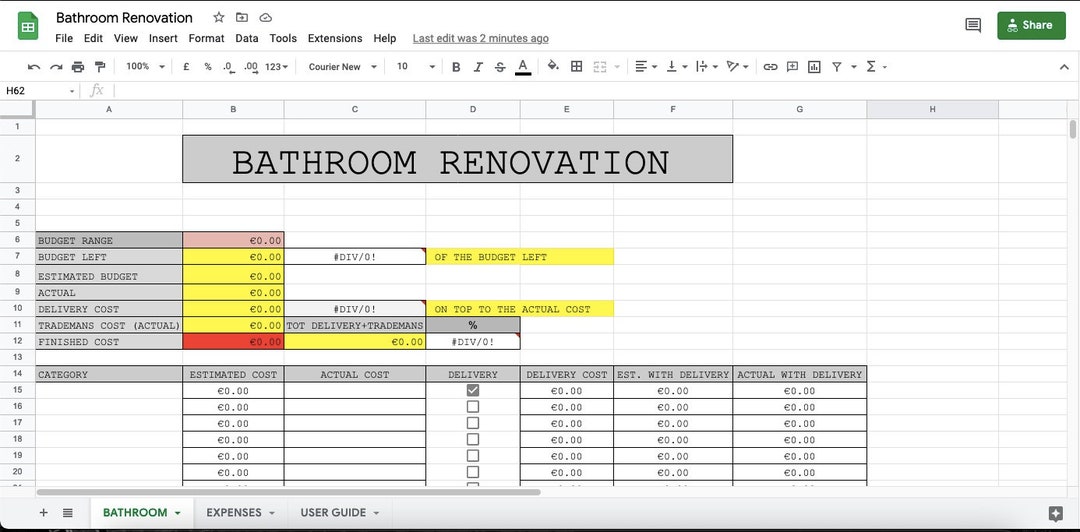Open the text wrapping dropdown
The image size is (1080, 532).
tap(707, 67)
